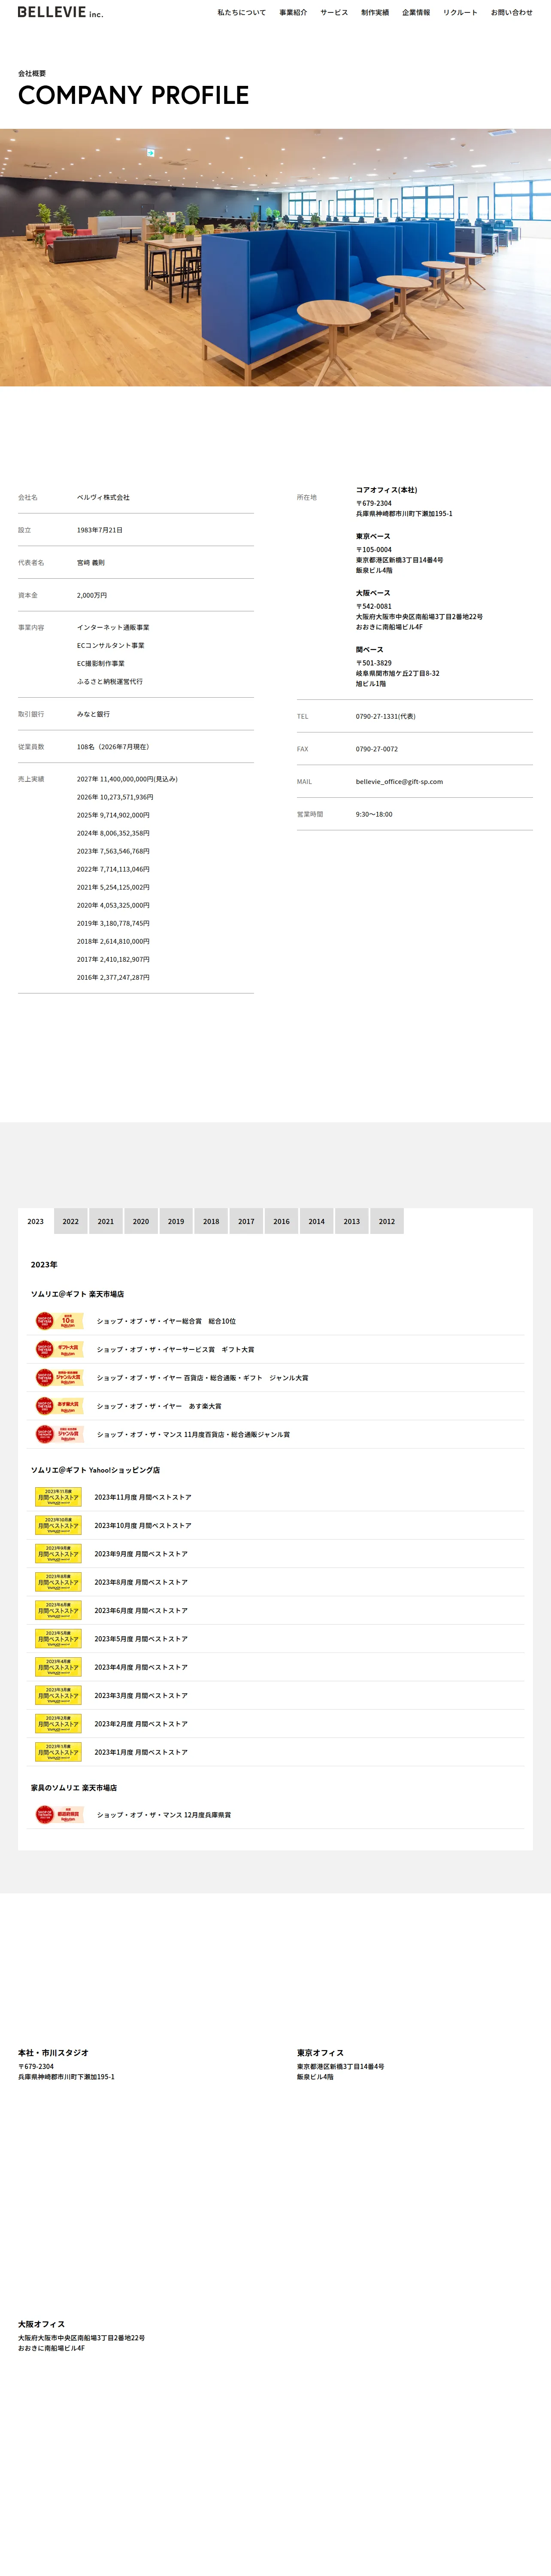Screen dimensions: 551x2576
Task: Click the お問い合わせ link in the header
Action: [x=512, y=13]
